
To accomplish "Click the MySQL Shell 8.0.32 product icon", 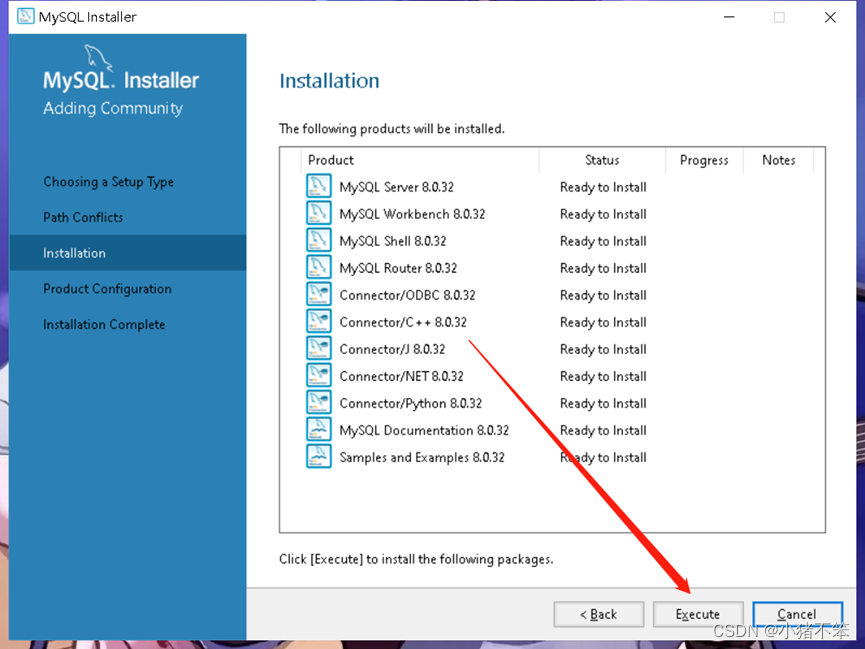I will pos(318,240).
